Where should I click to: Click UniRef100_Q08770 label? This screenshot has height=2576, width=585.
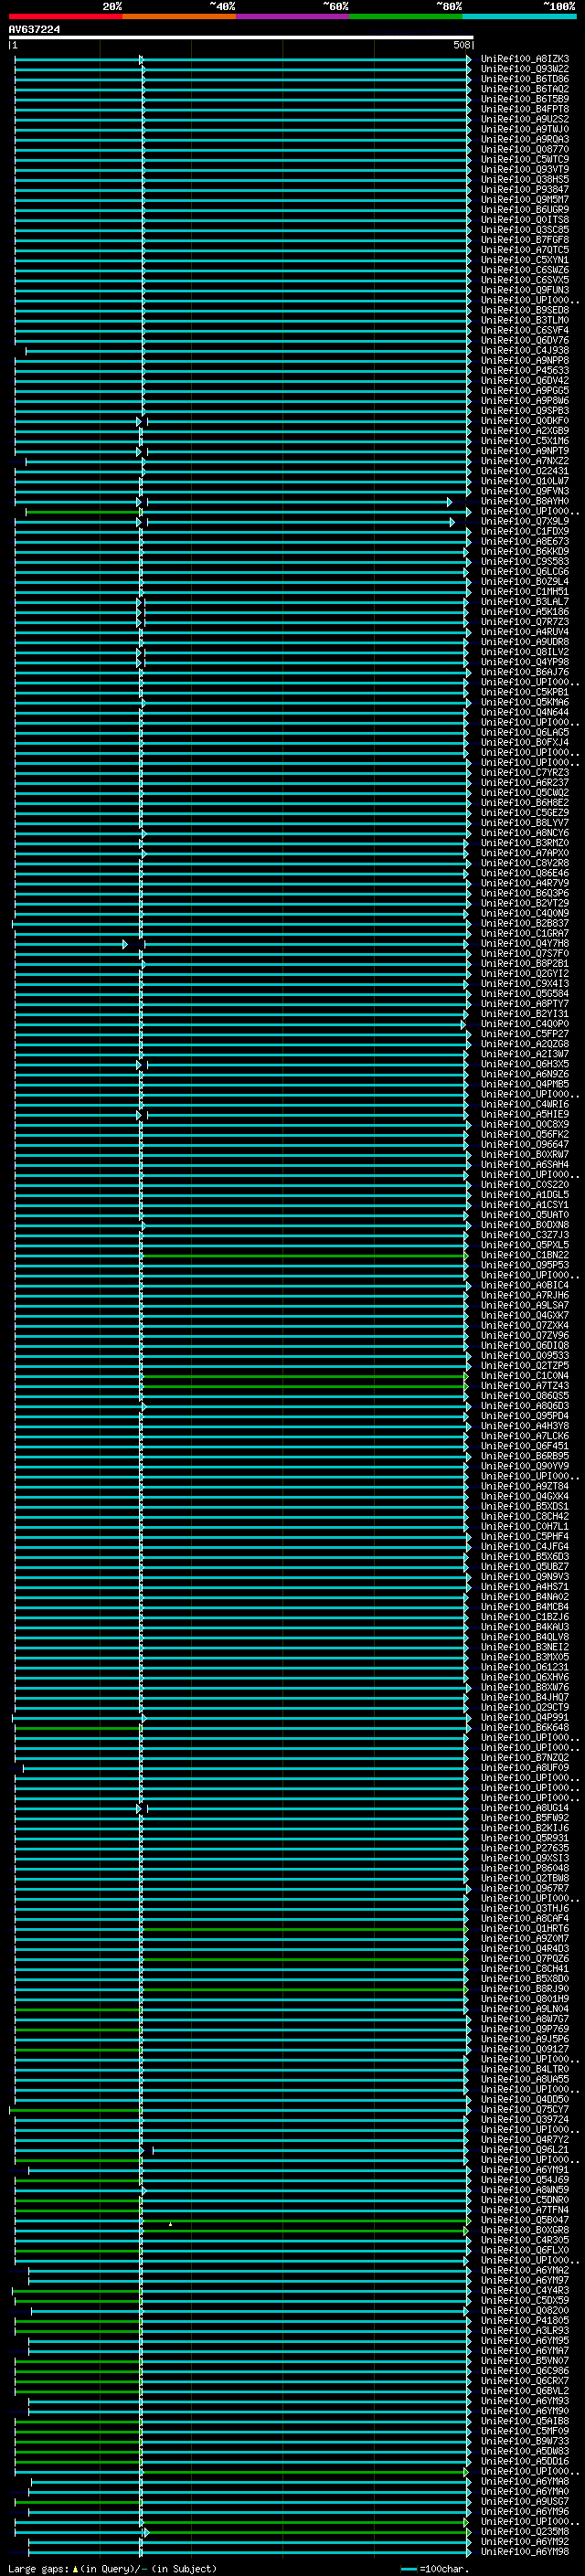pos(525,149)
